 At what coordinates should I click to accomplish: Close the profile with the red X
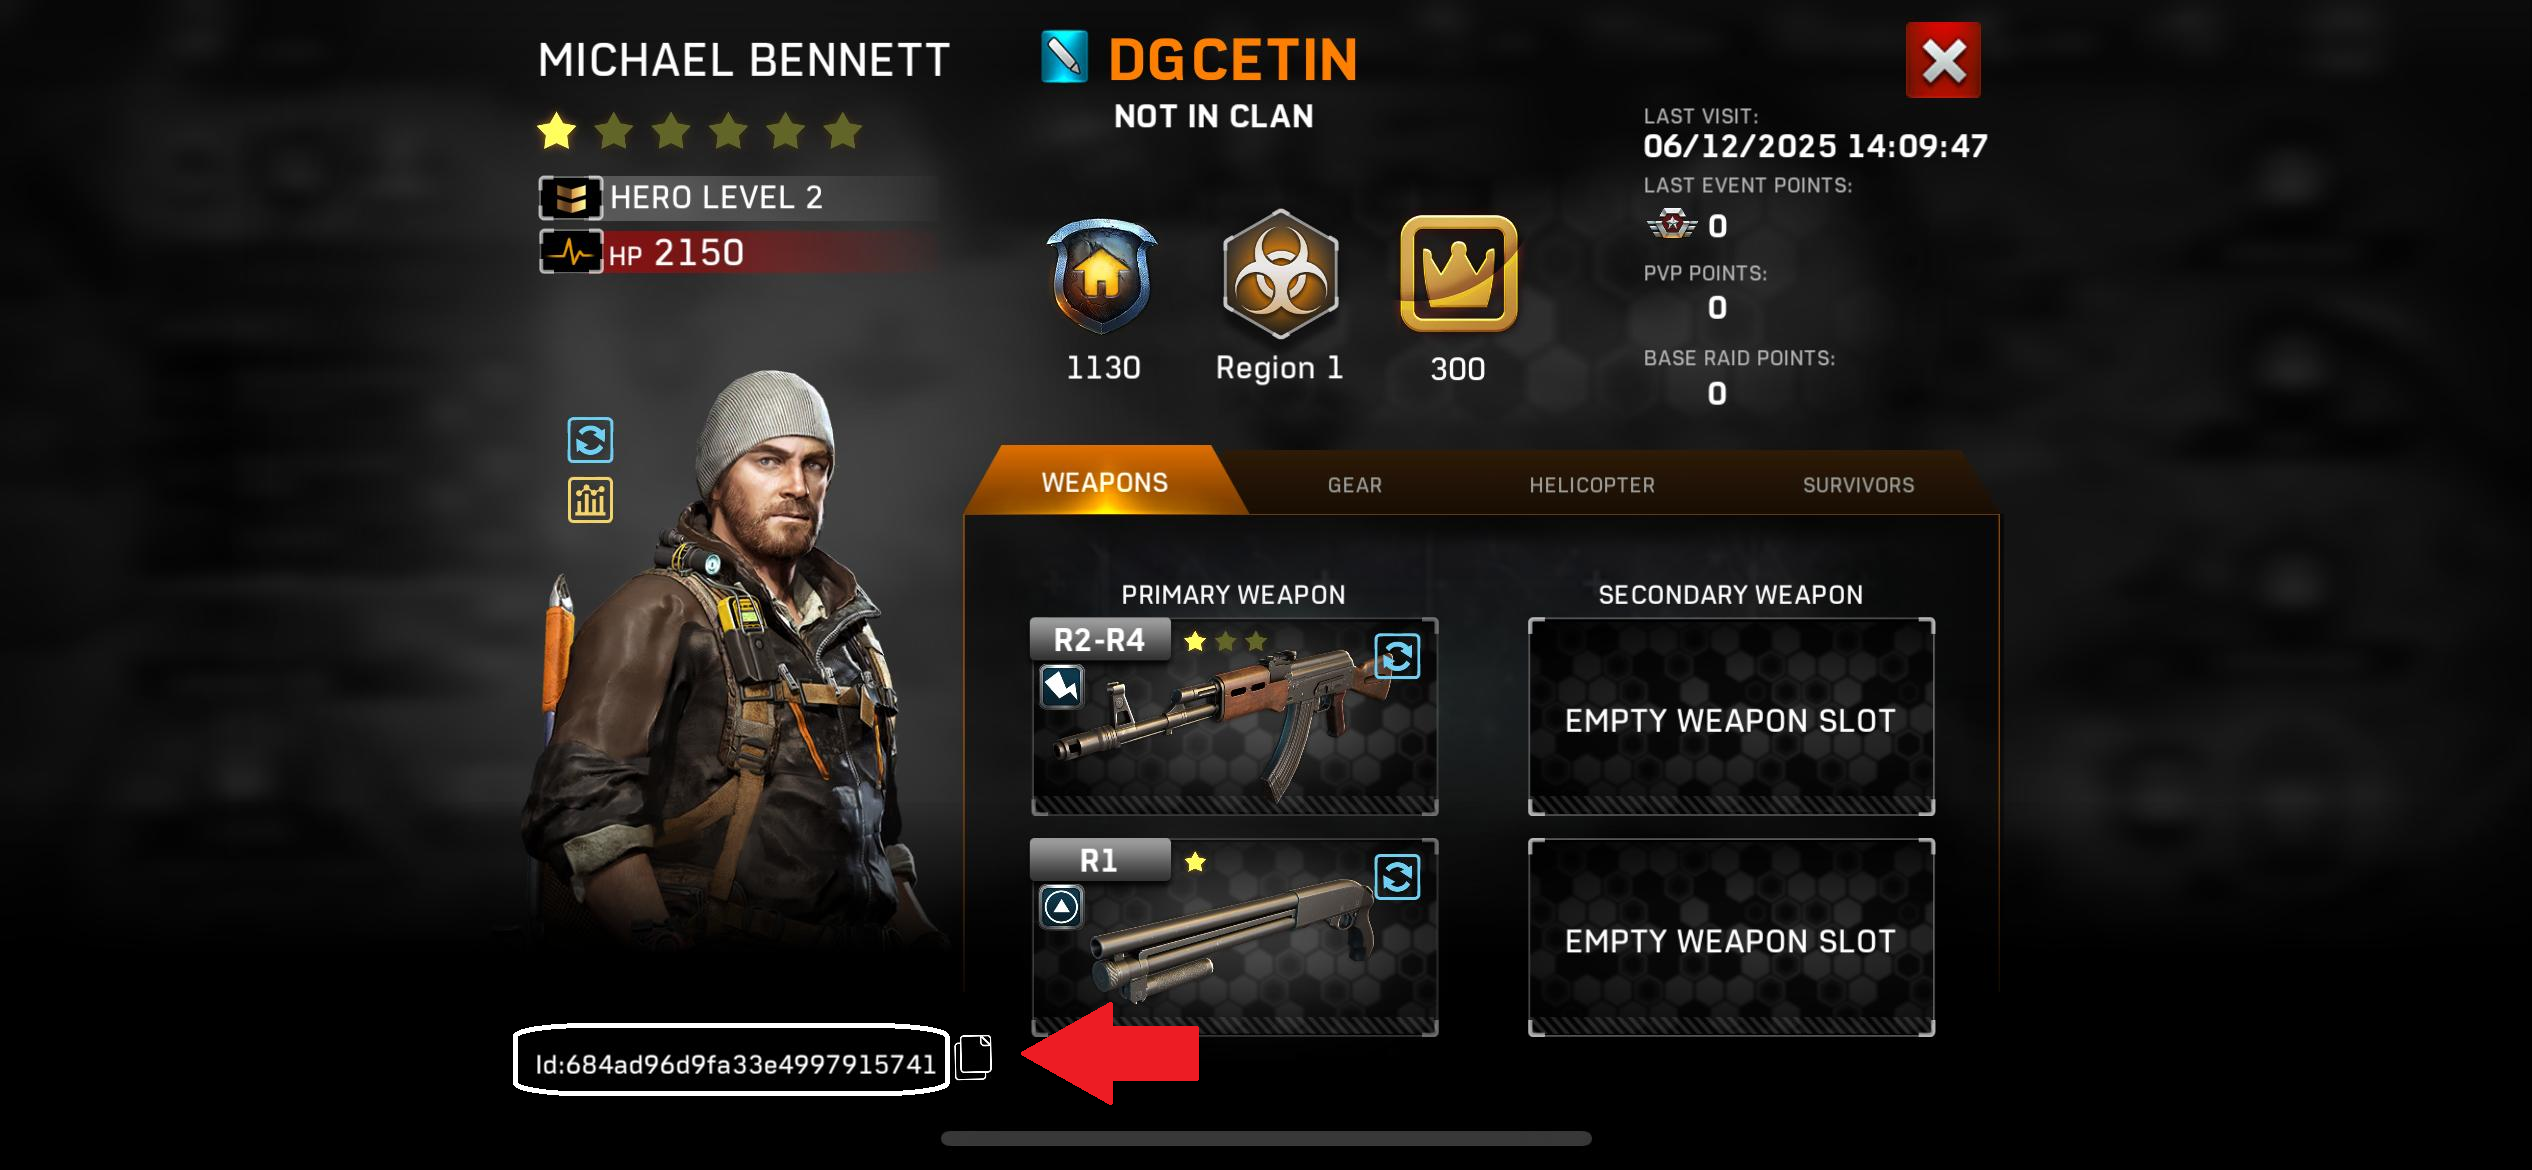click(1943, 60)
